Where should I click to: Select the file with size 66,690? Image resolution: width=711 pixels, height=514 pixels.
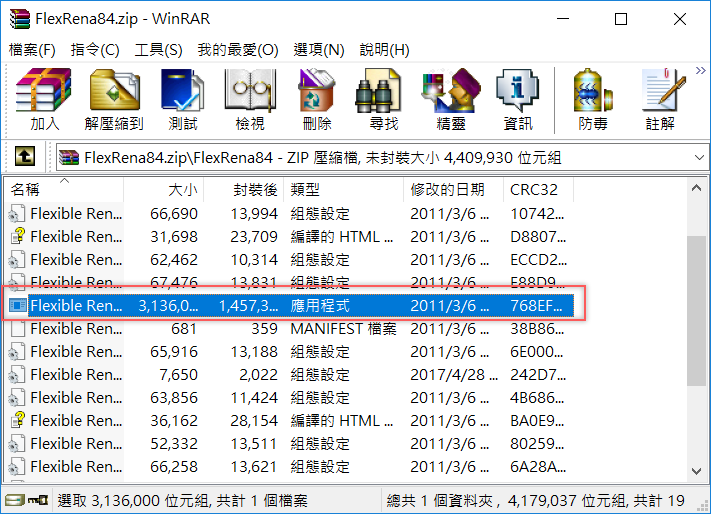290,213
